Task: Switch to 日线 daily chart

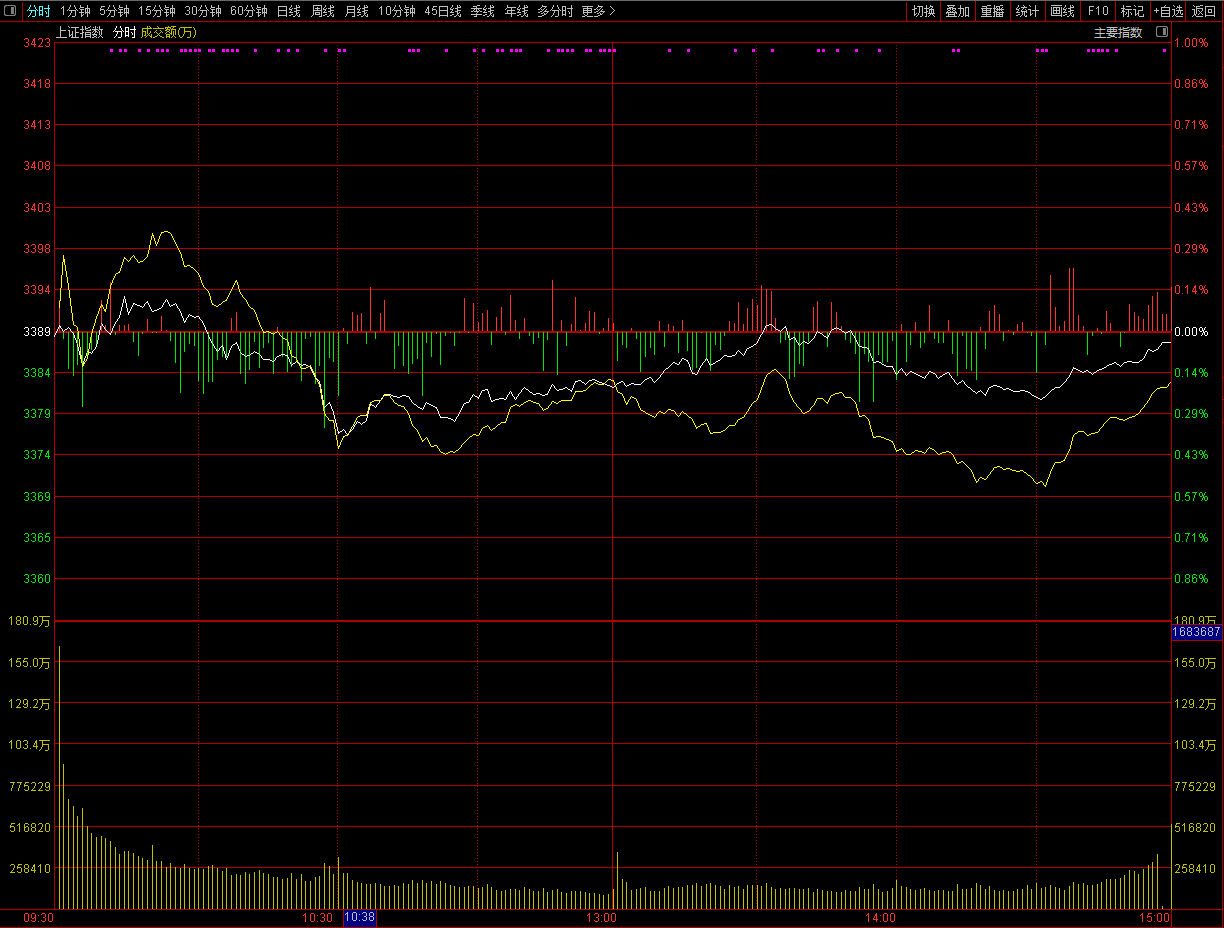Action: point(288,11)
